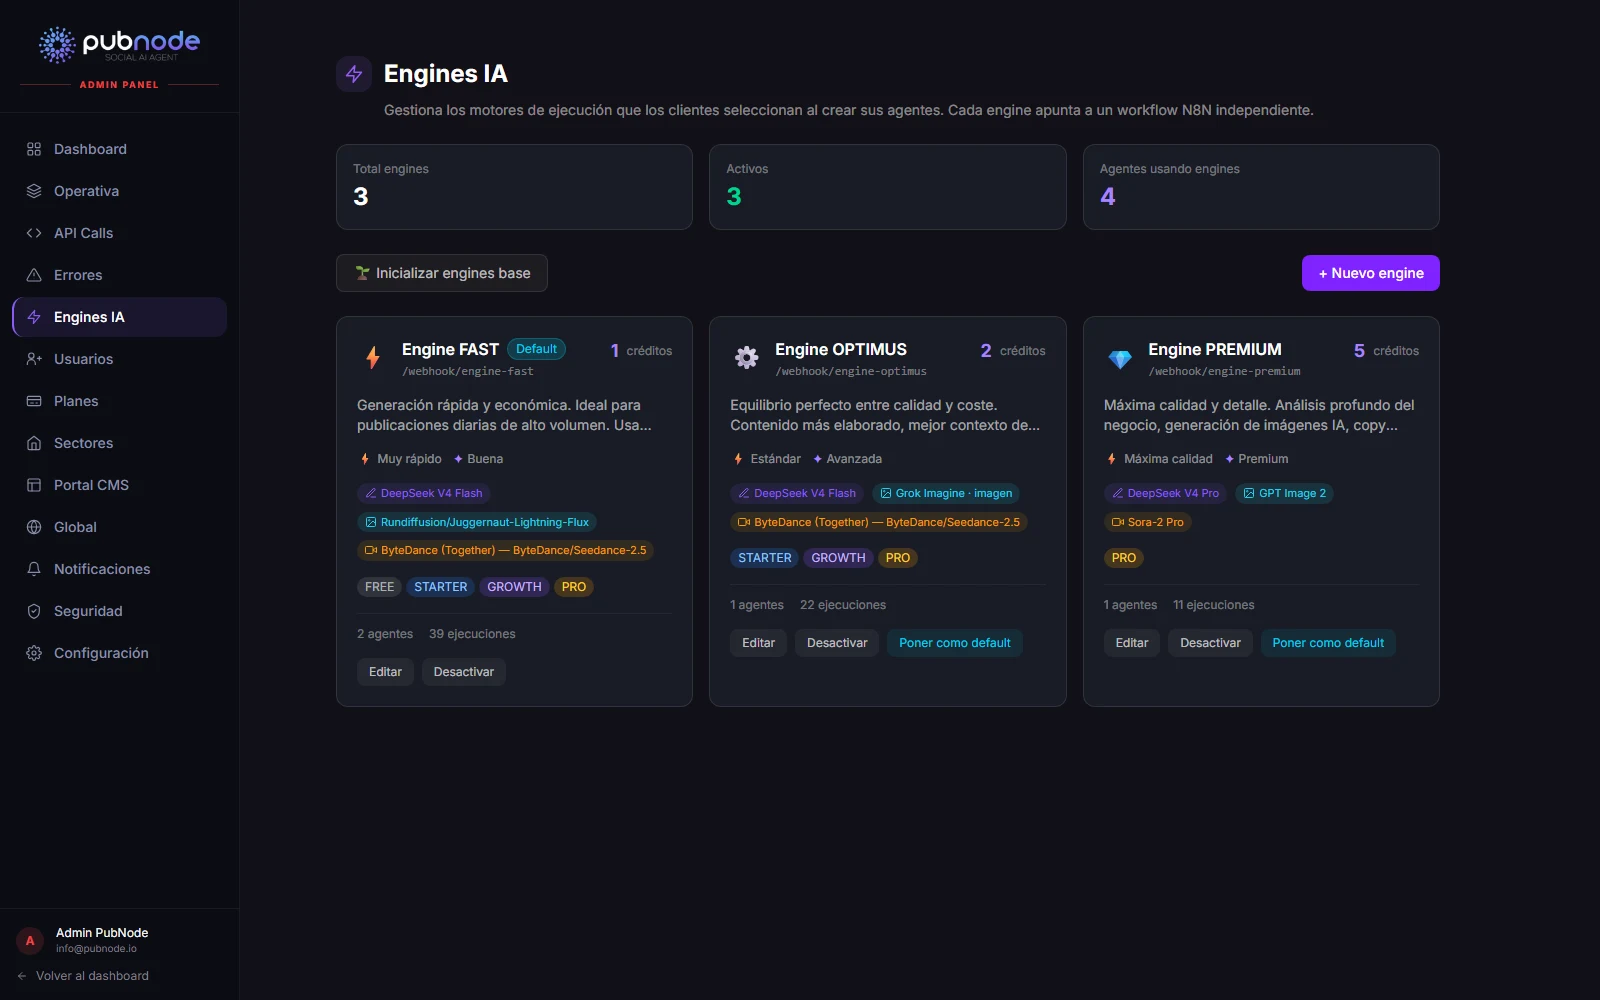Click the Engine PREMIUM diamond icon

pos(1120,359)
